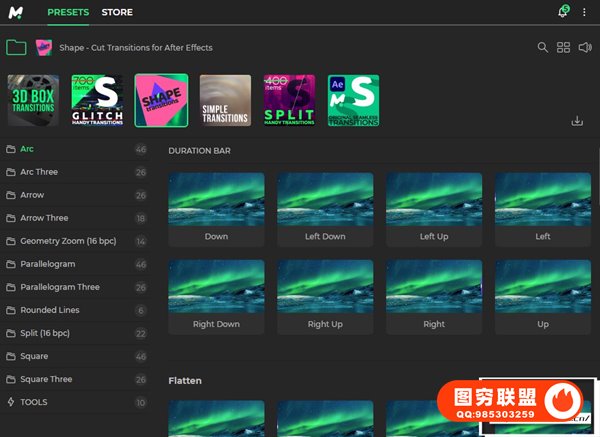Expand the Arc Three category

point(39,172)
